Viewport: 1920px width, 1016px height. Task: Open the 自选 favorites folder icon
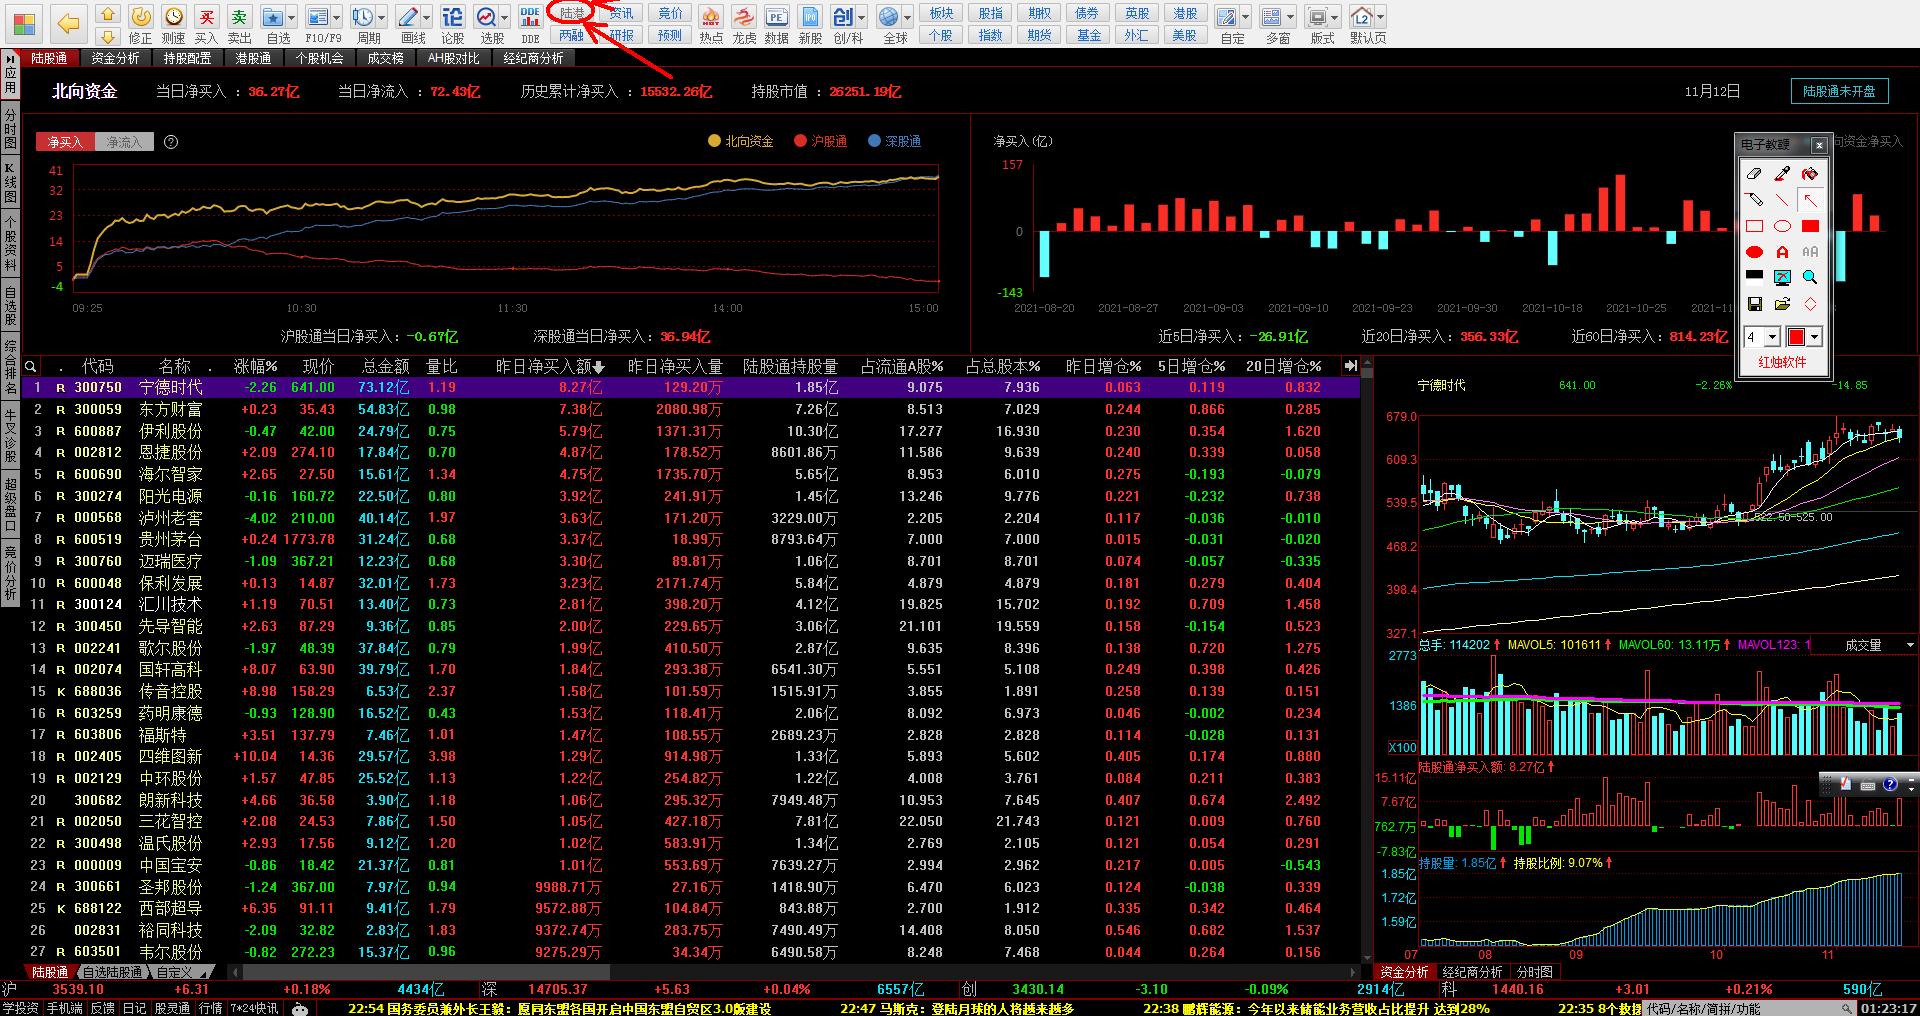272,17
